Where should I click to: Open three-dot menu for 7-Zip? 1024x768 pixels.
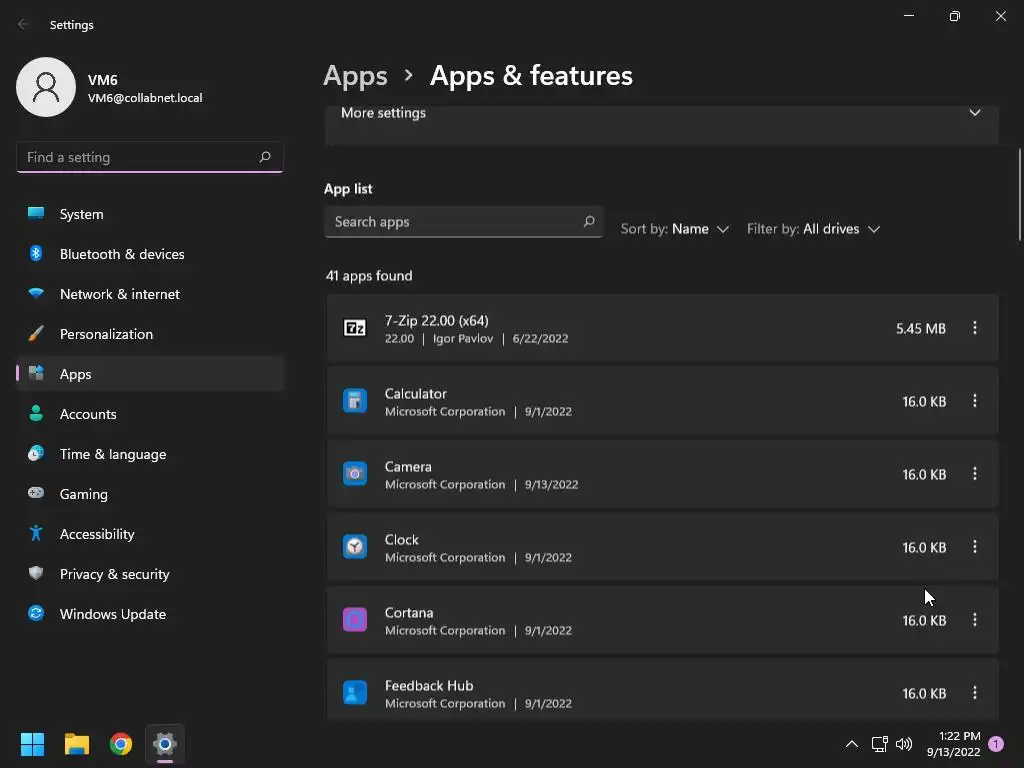tap(975, 328)
